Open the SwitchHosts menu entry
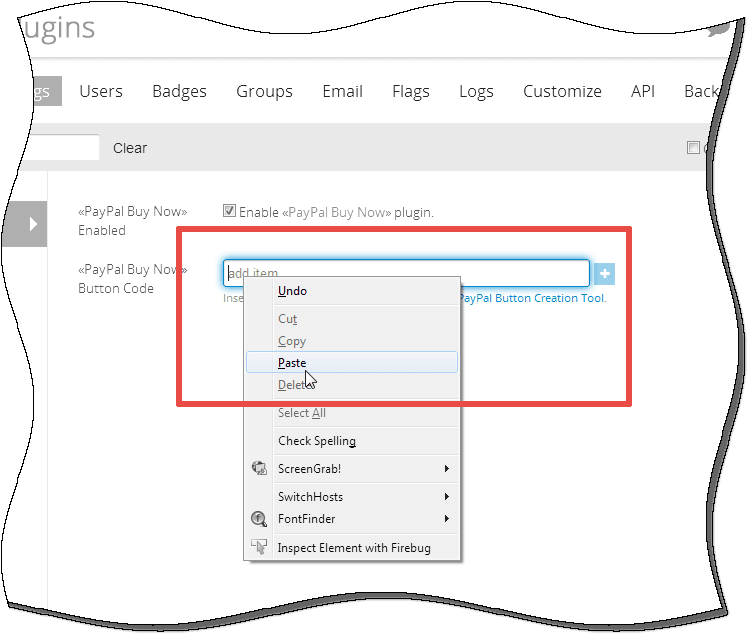Screen dimensions: 747x633 (x=352, y=497)
